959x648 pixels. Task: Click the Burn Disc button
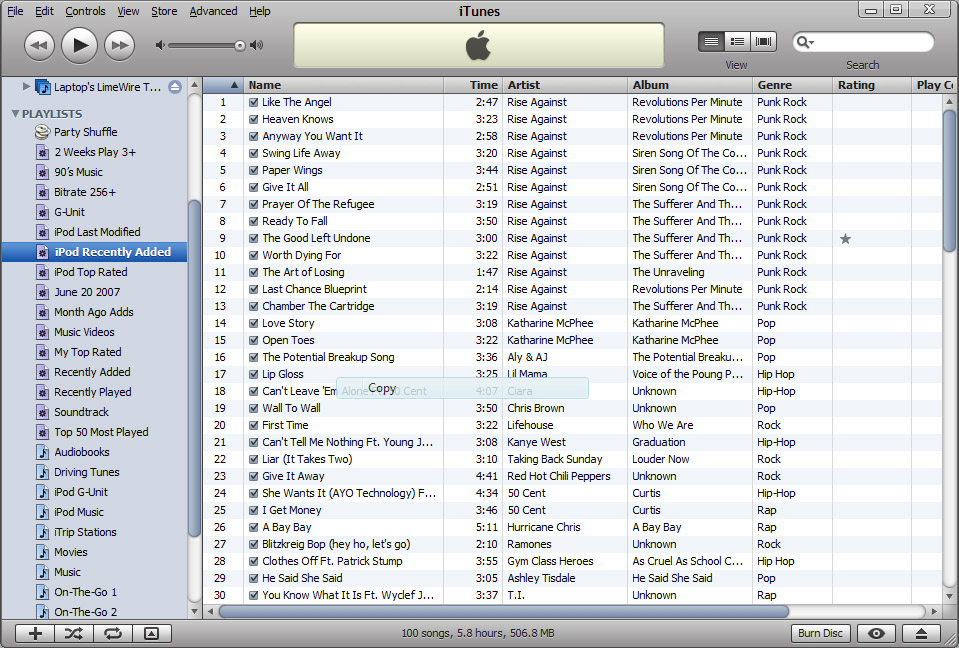coord(820,633)
